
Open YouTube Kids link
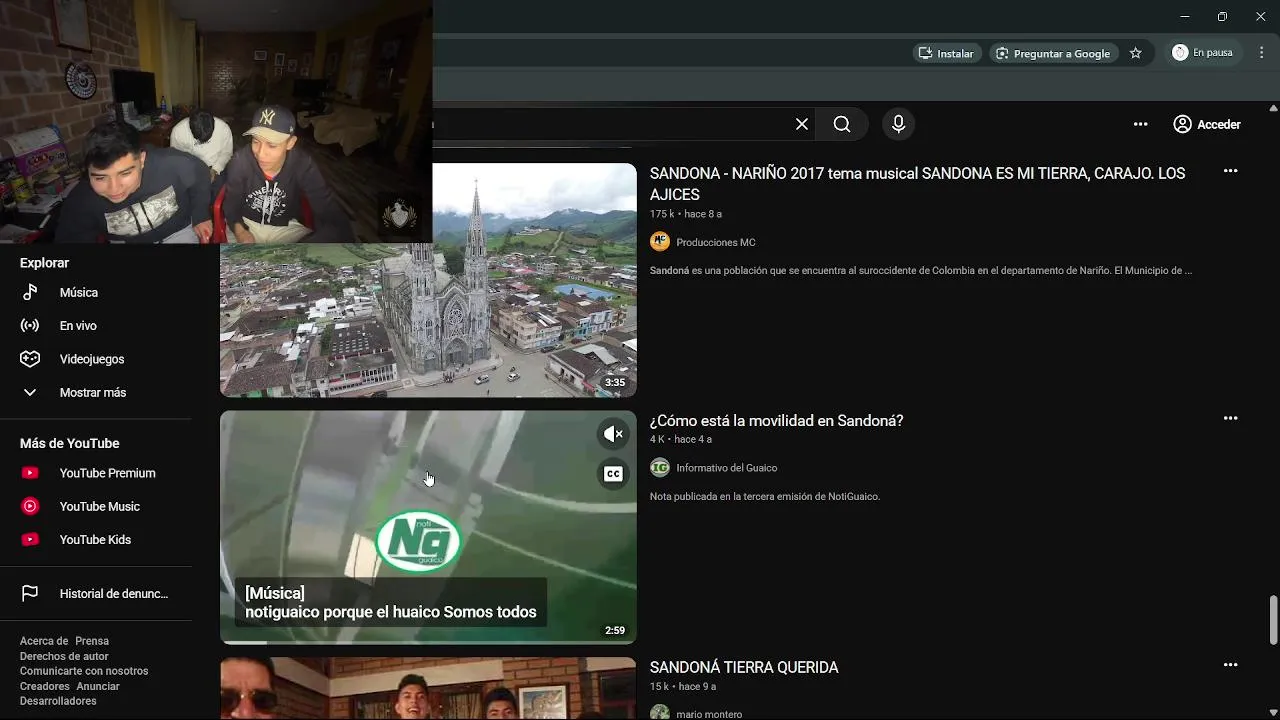(x=96, y=539)
